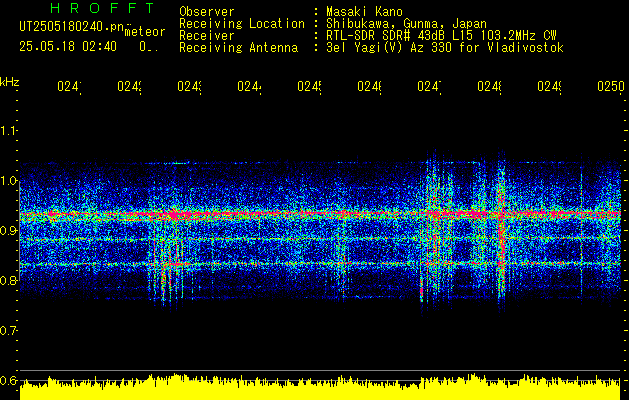The width and height of the screenshot is (629, 400).
Task: Click the 0.6 kHz axis label
Action: click(x=8, y=380)
